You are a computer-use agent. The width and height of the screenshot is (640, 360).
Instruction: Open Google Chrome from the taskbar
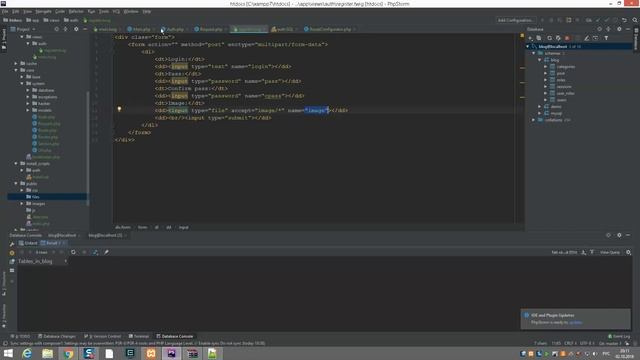click(68, 353)
